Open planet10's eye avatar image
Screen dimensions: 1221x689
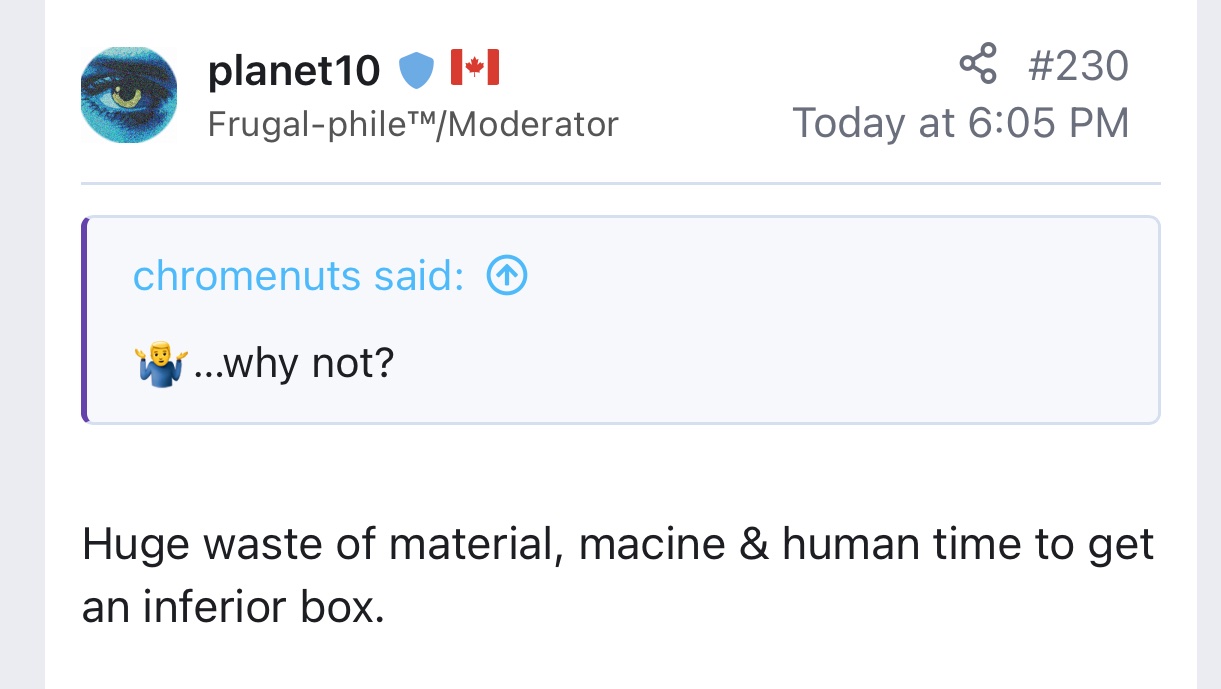129,94
